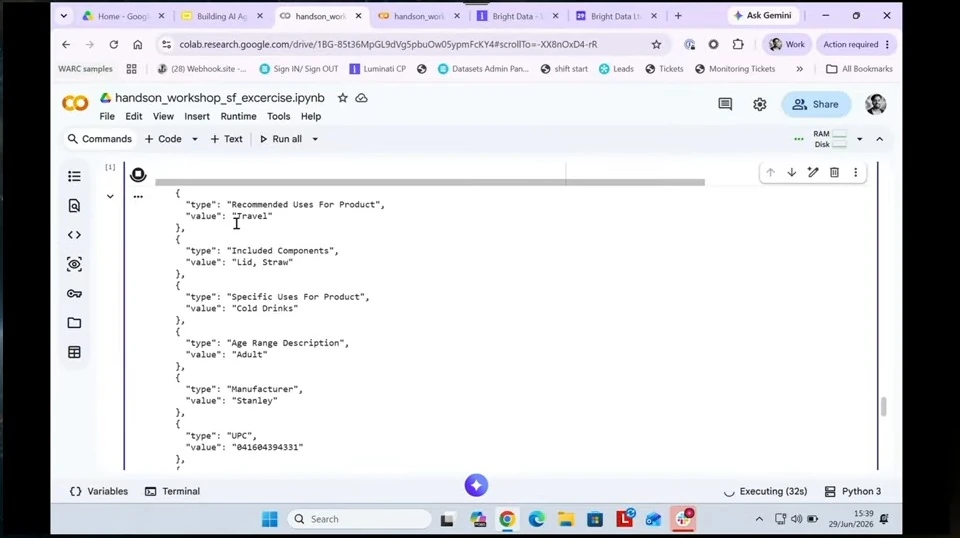960x538 pixels.
Task: Move cell up with arrow icon
Action: [770, 173]
